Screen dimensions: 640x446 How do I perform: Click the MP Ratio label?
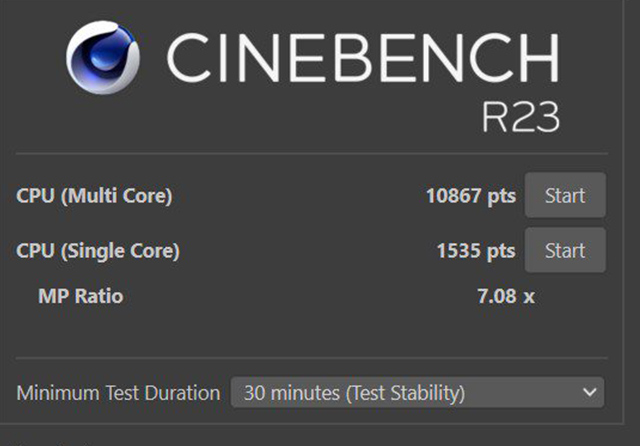[81, 296]
